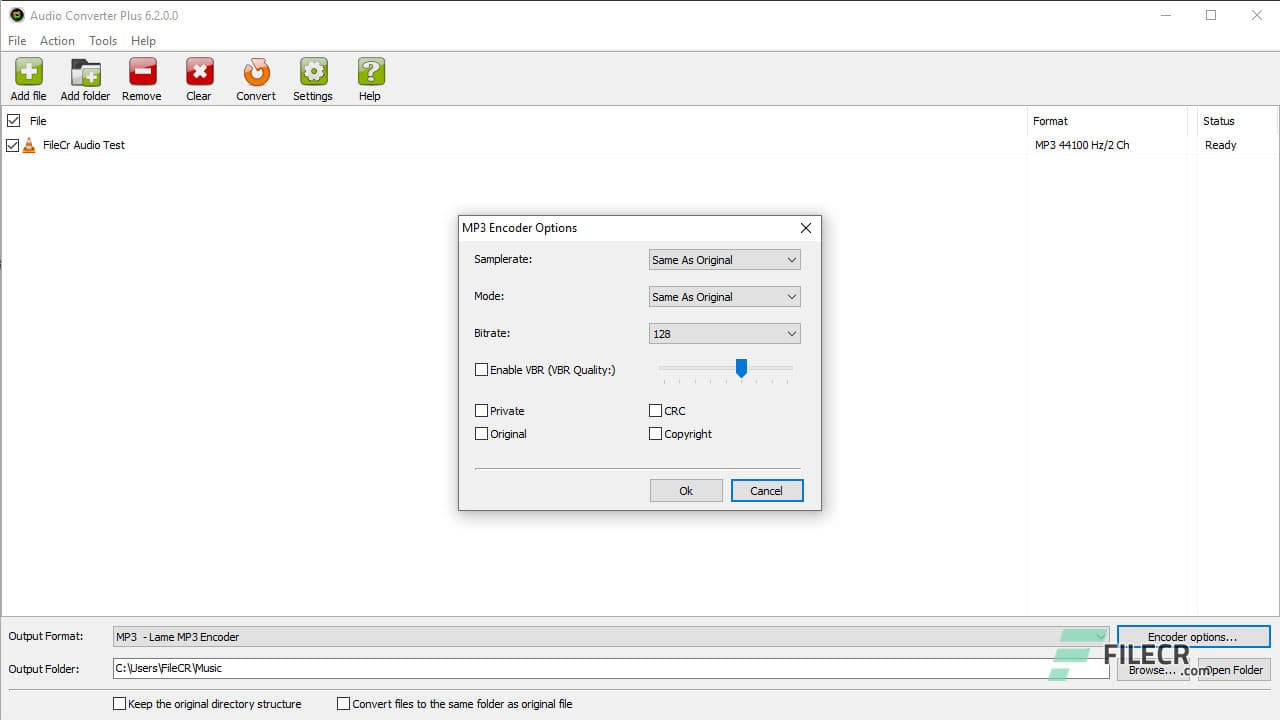Viewport: 1280px width, 720px height.
Task: Open Settings via the gear toolbar icon
Action: pos(313,72)
